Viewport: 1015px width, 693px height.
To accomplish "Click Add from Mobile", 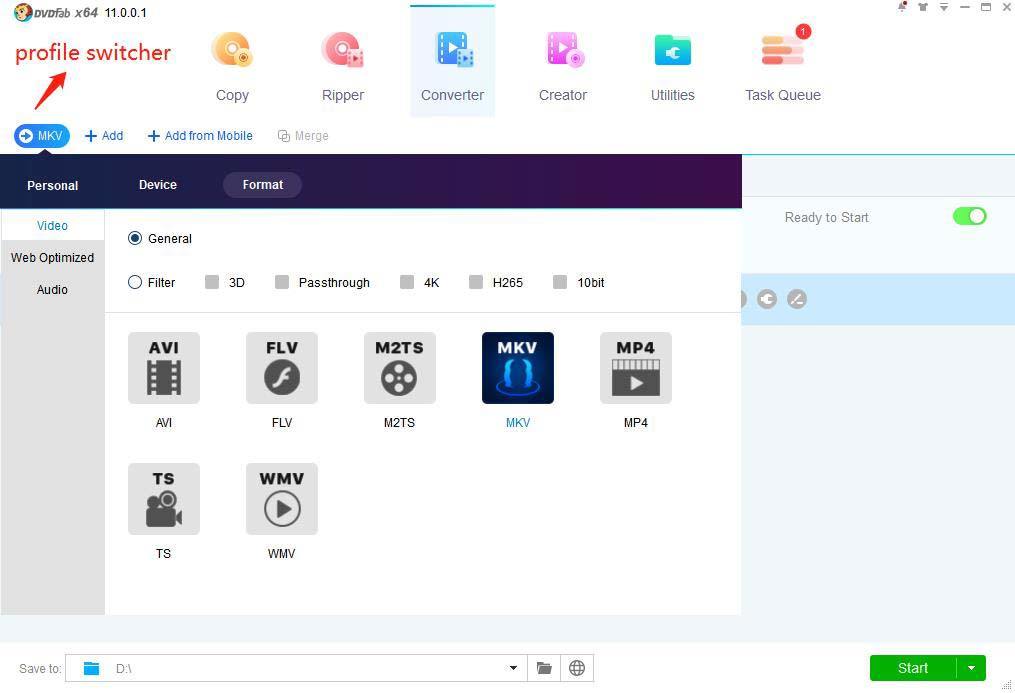I will pyautogui.click(x=200, y=136).
